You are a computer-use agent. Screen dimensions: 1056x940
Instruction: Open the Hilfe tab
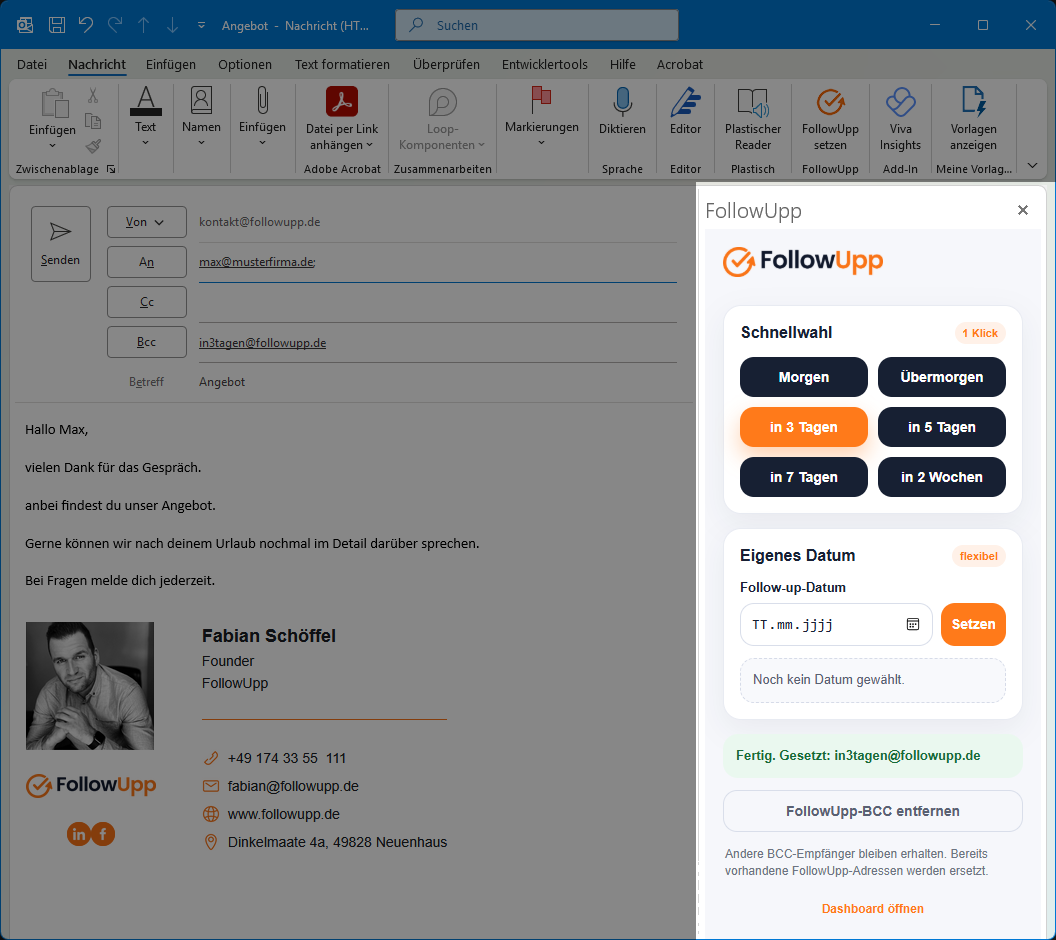click(x=623, y=65)
